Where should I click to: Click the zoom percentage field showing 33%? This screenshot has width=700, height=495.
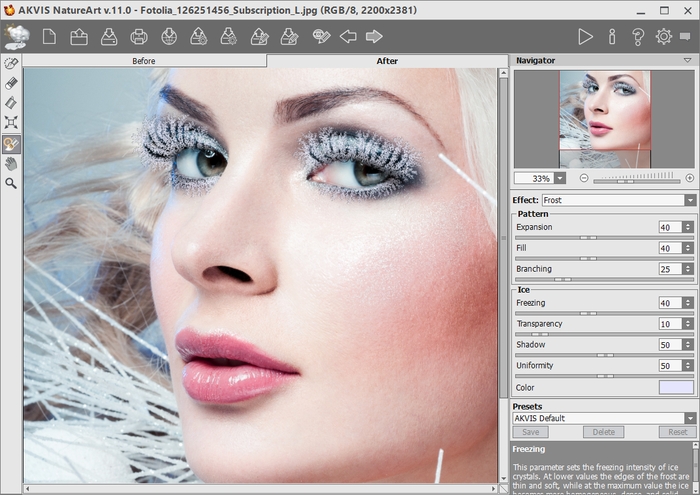[535, 179]
